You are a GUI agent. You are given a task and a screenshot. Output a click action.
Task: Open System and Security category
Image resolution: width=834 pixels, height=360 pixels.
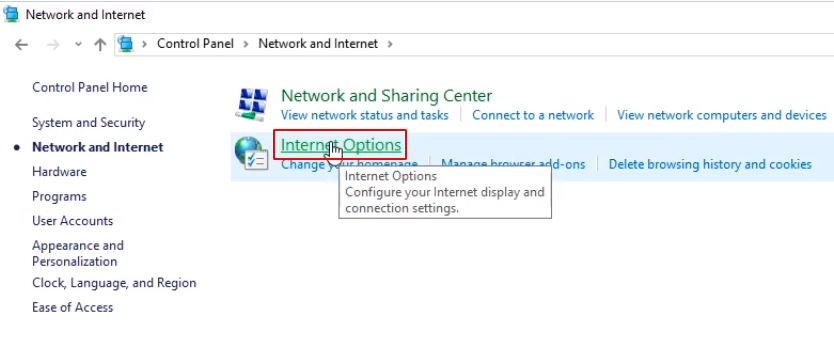coord(88,123)
